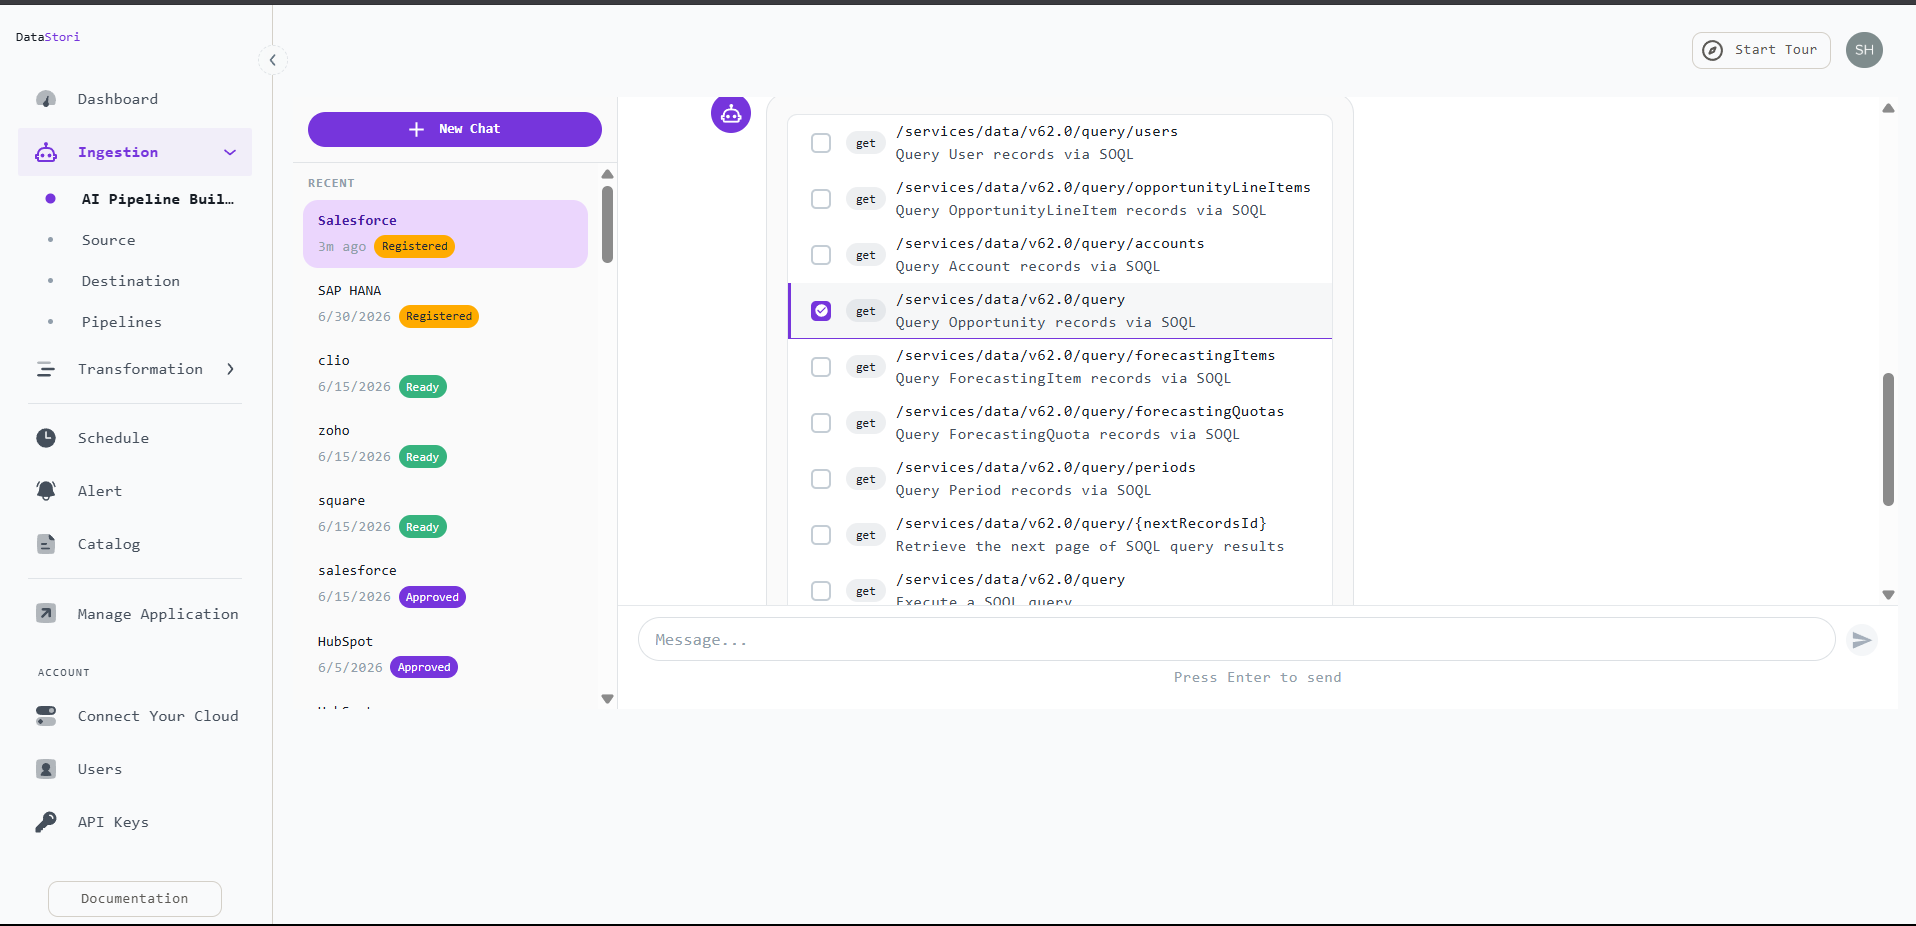Image resolution: width=1916 pixels, height=926 pixels.
Task: Open the SH user avatar
Action: pyautogui.click(x=1864, y=50)
